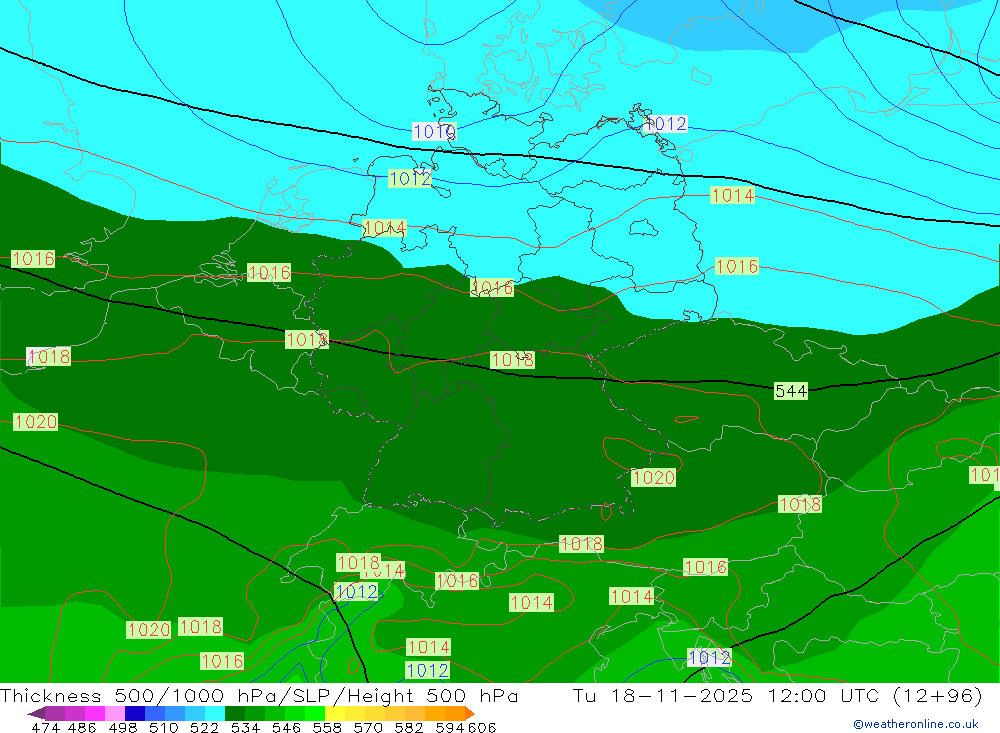Screen dimensions: 1000x733
Task: Click the 606 legend value
Action: click(x=482, y=727)
